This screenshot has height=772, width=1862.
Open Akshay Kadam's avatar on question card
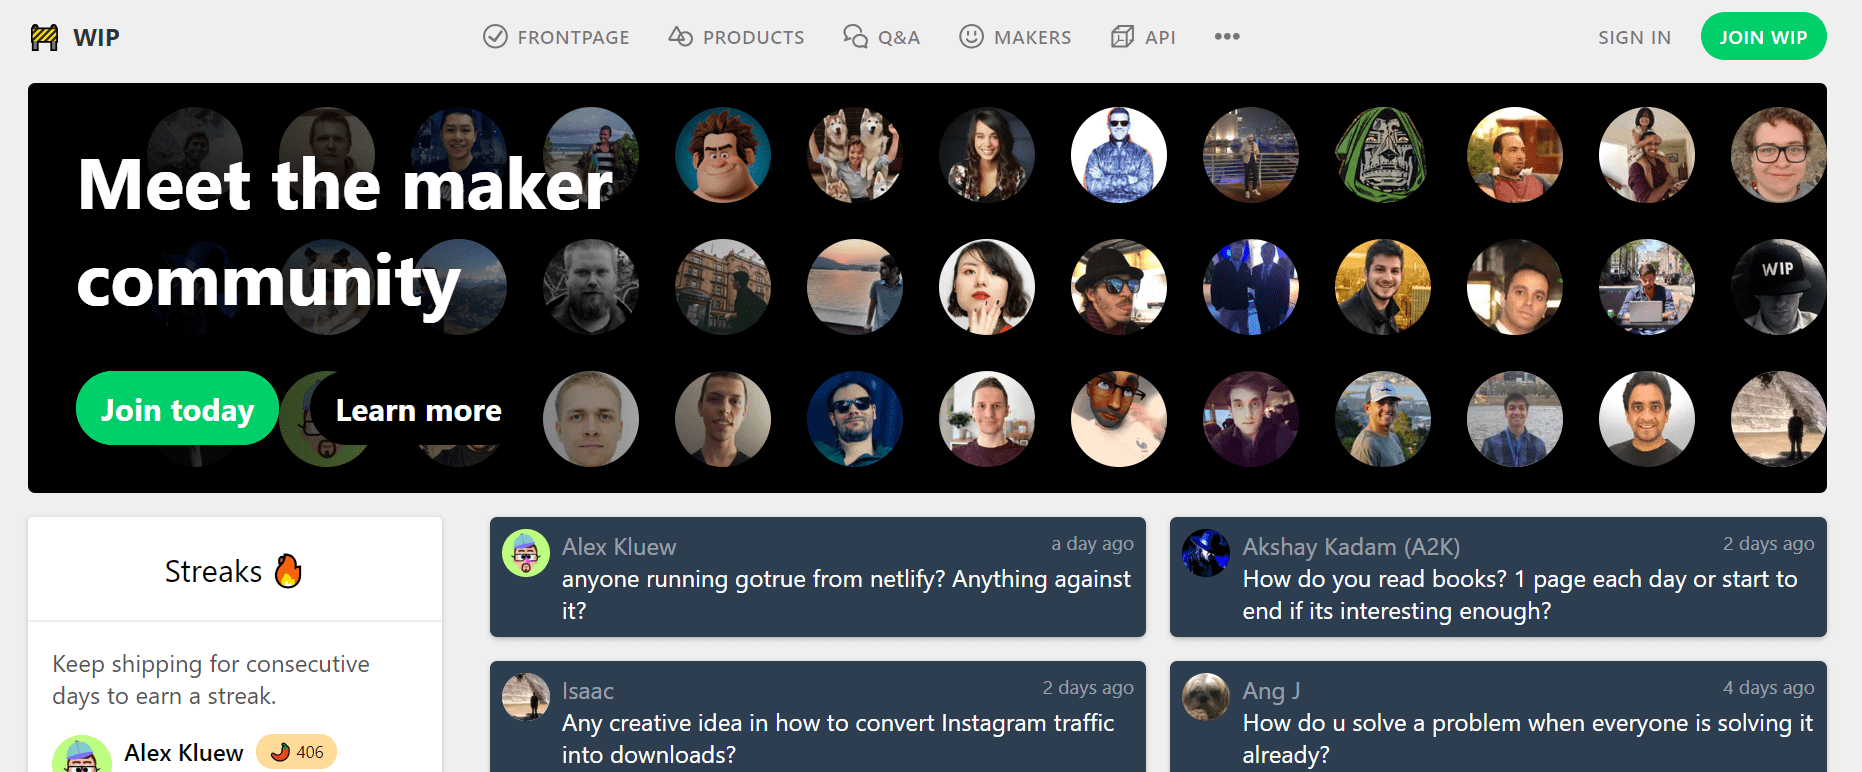1206,553
